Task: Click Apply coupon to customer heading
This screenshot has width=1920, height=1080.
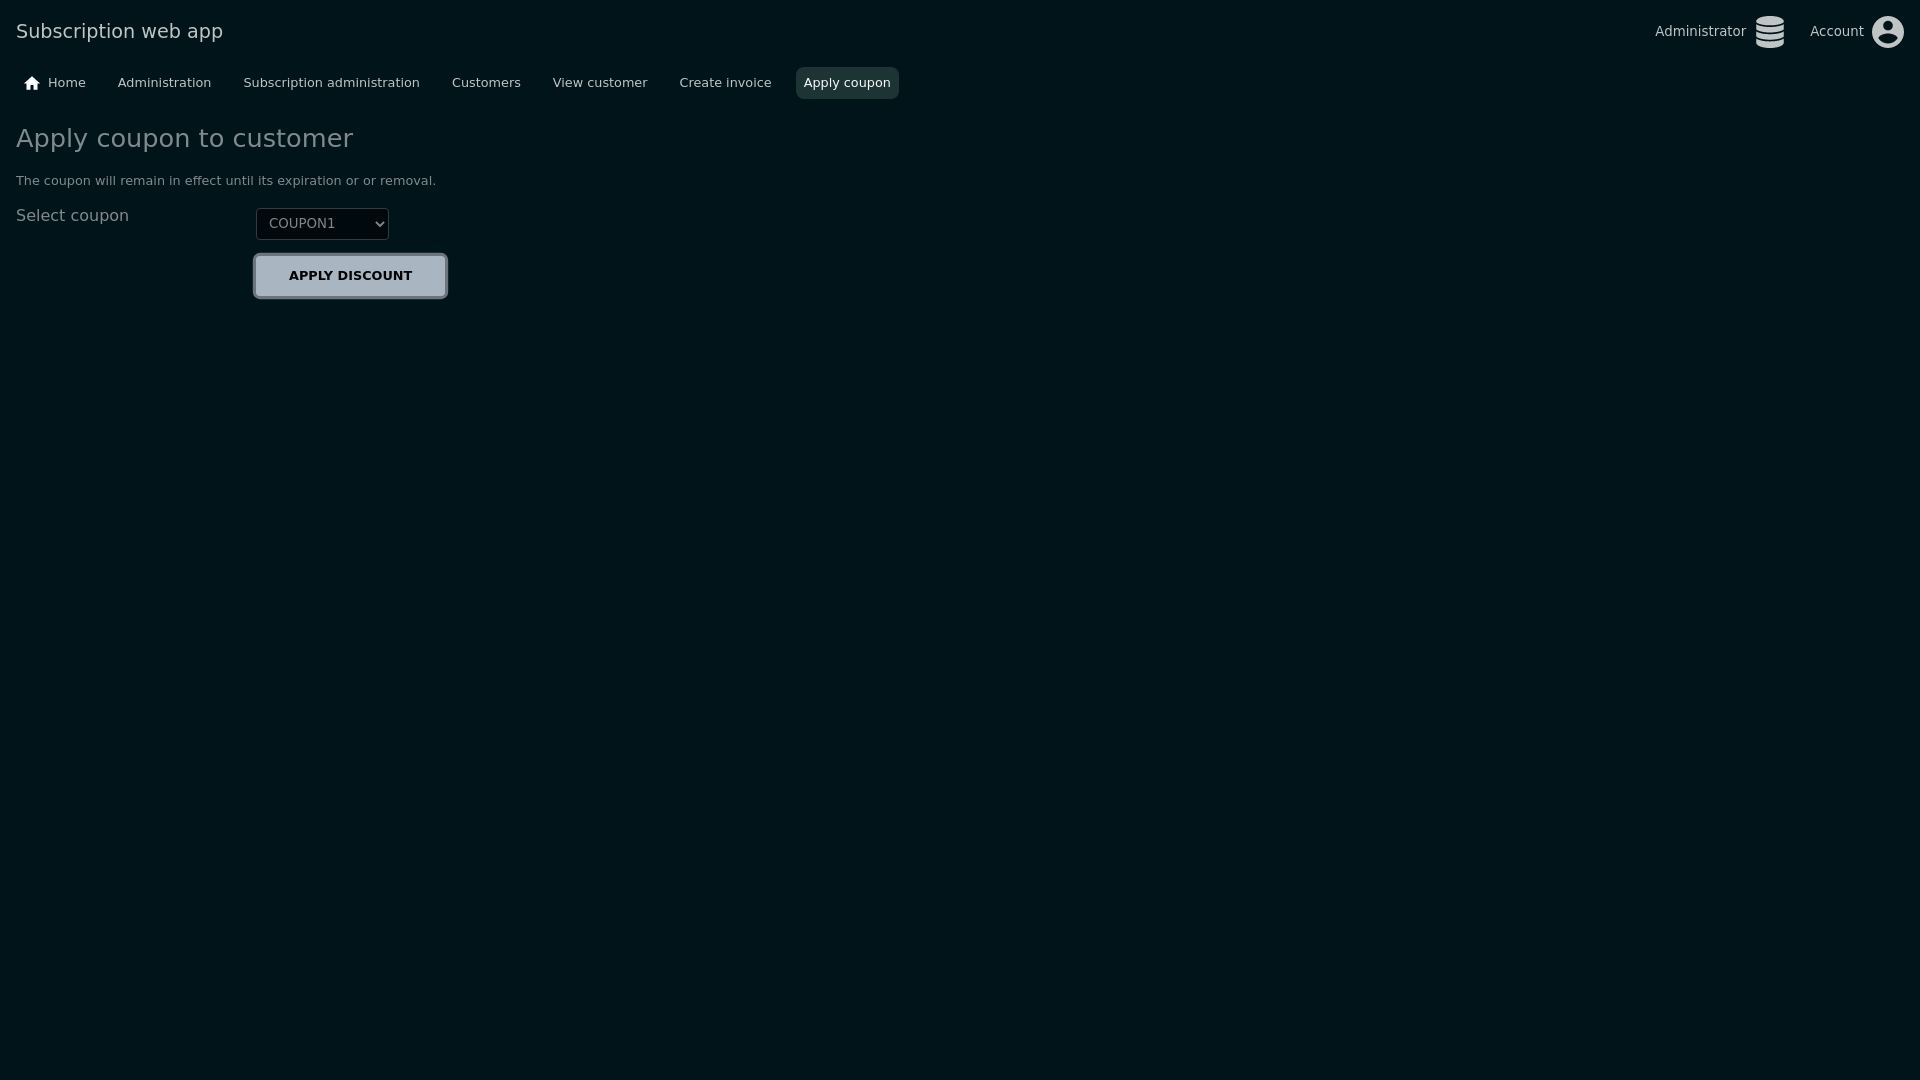Action: click(x=184, y=139)
